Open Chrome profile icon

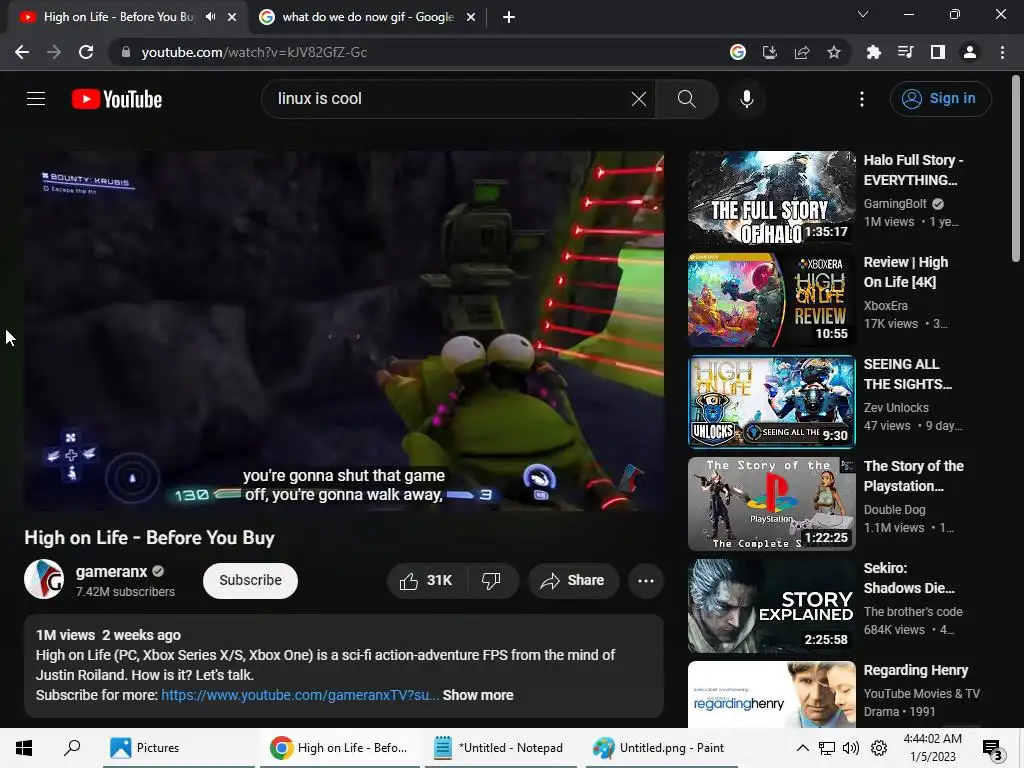[970, 52]
